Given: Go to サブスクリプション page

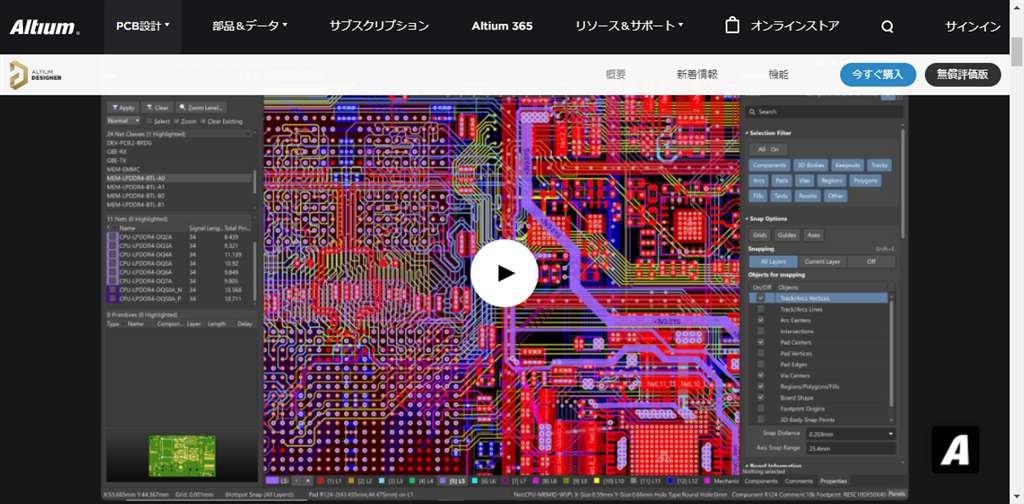Looking at the screenshot, I should click(x=379, y=27).
